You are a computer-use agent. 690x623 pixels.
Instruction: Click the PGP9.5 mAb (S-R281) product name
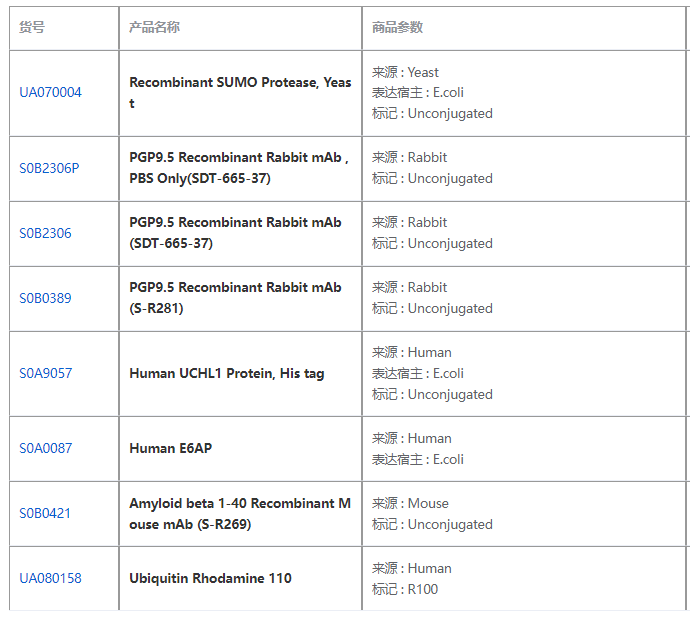click(235, 298)
